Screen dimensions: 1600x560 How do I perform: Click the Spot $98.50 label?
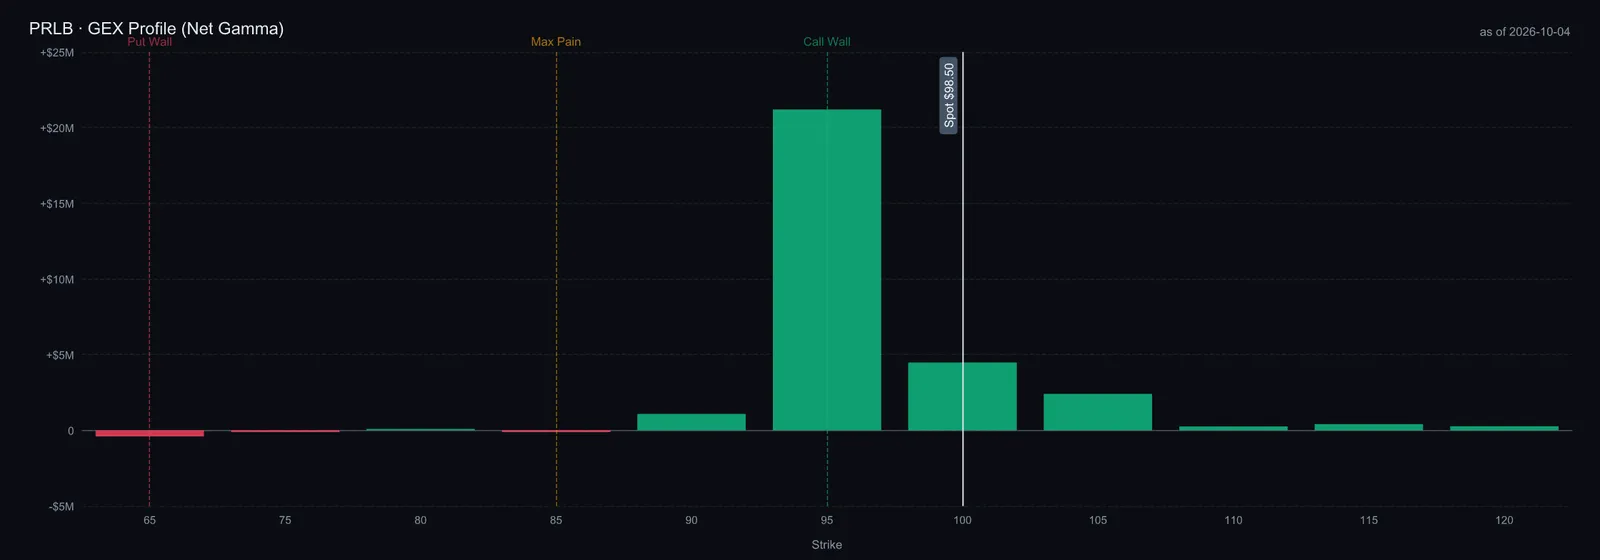pyautogui.click(x=949, y=96)
